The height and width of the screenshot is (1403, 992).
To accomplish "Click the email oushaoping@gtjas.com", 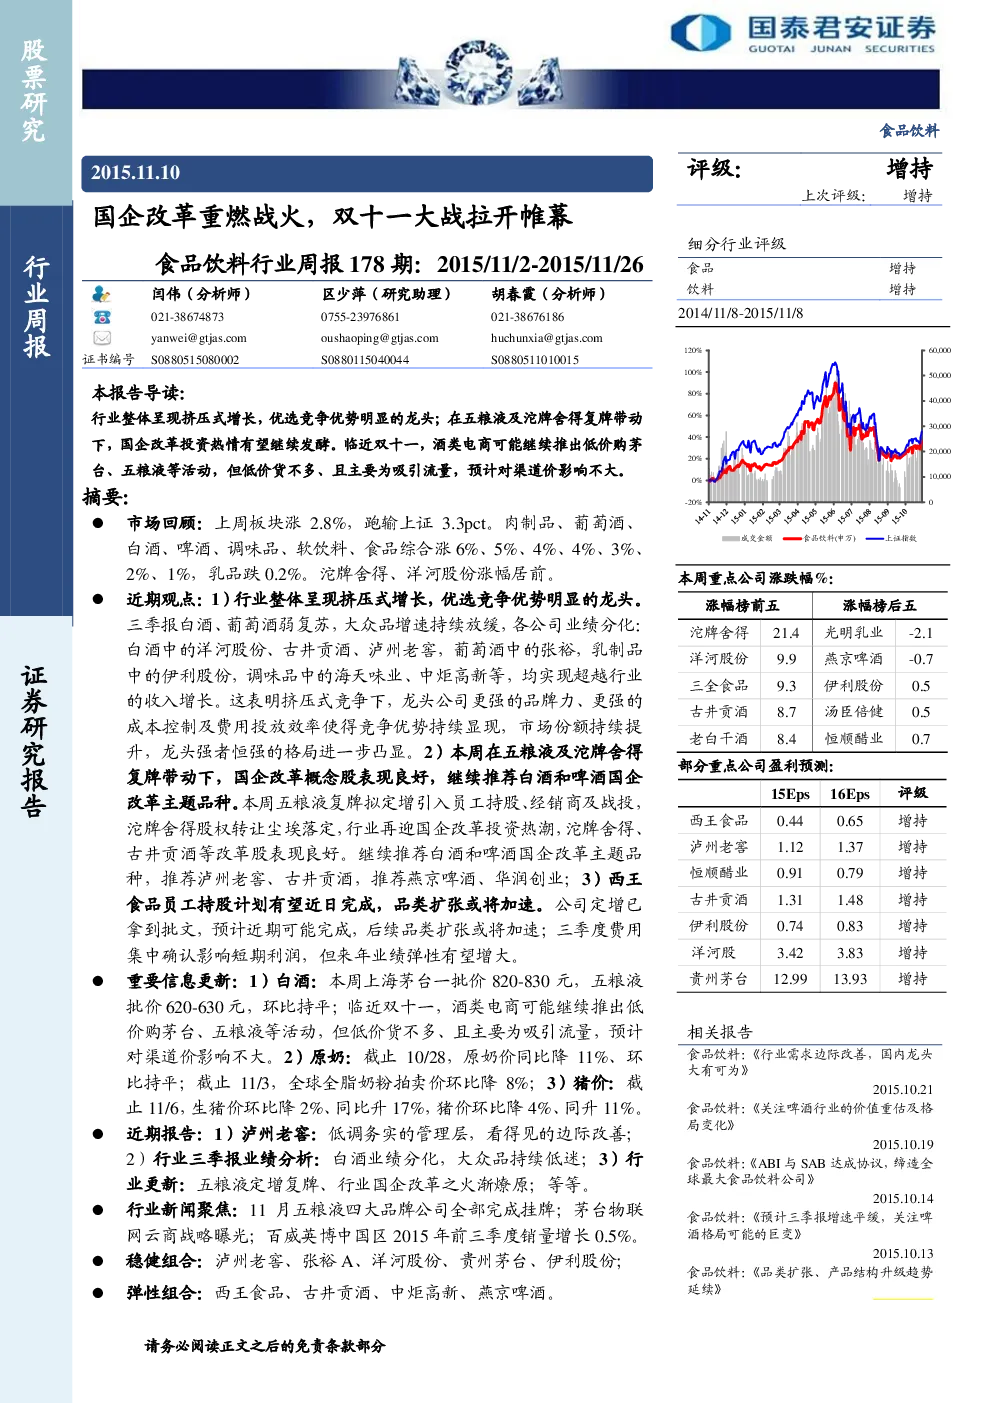I will click(x=380, y=338).
